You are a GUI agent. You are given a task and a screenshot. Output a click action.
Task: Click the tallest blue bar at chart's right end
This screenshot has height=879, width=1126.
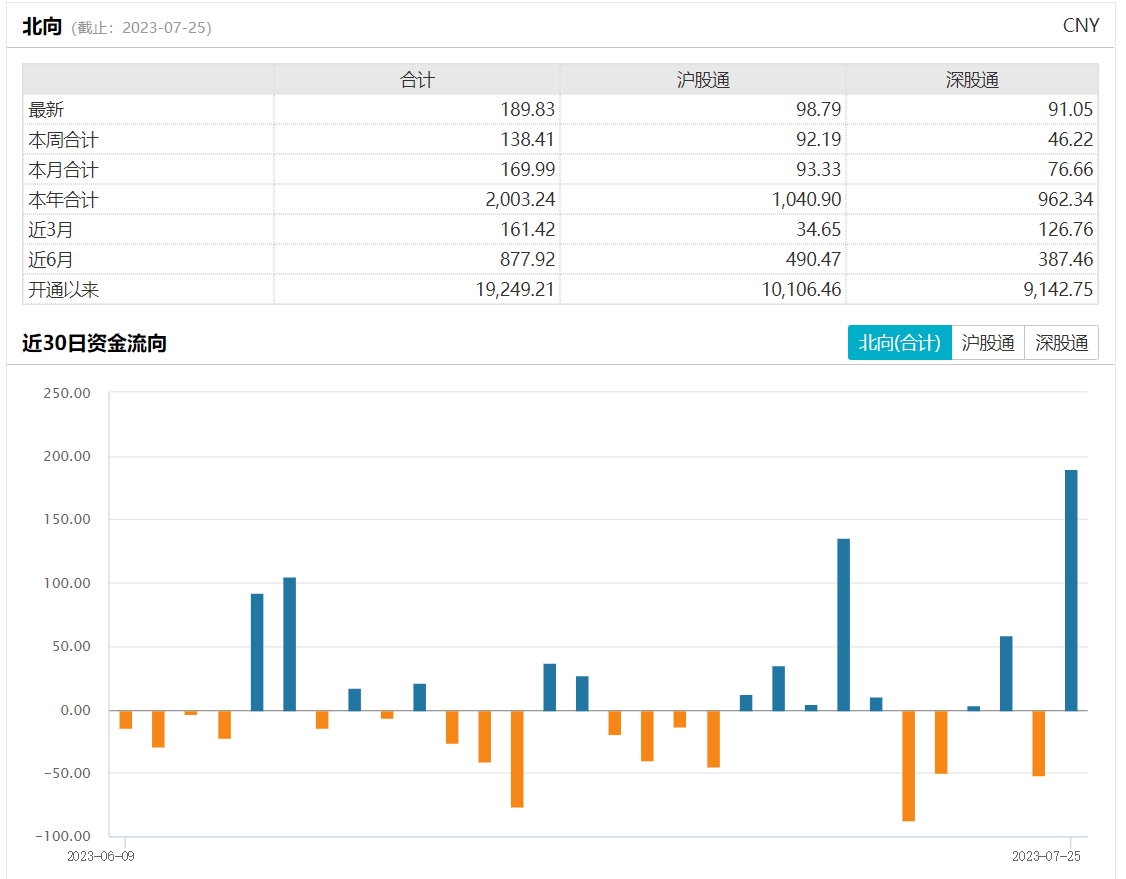(1071, 590)
